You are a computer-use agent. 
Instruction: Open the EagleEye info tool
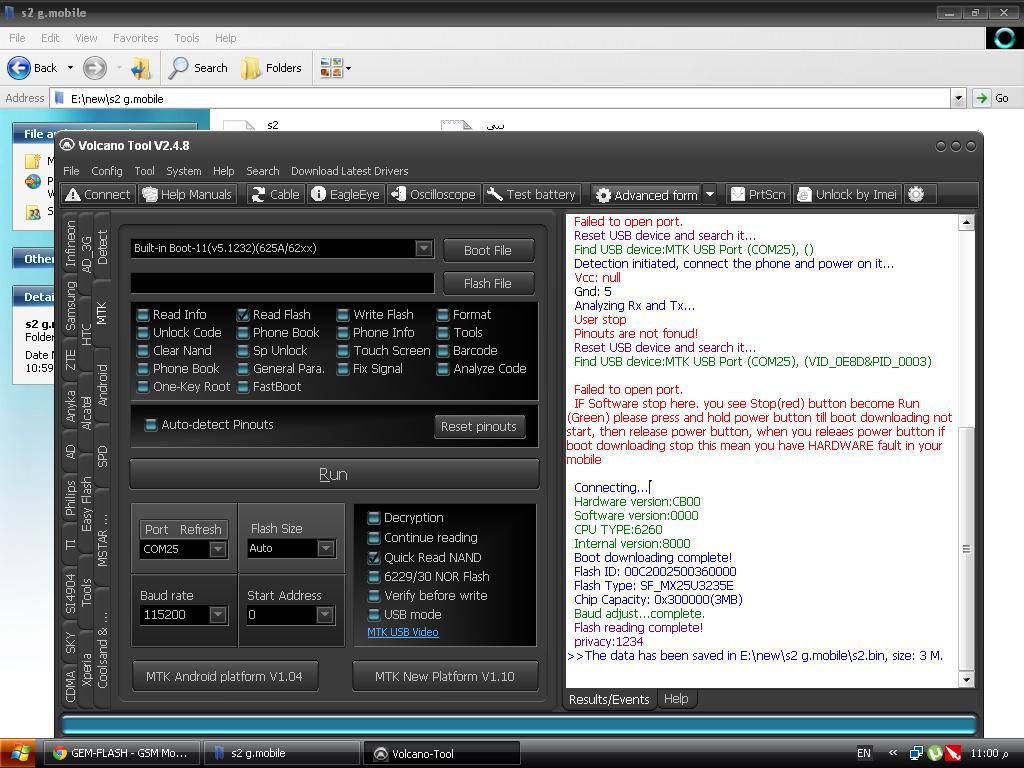[345, 195]
